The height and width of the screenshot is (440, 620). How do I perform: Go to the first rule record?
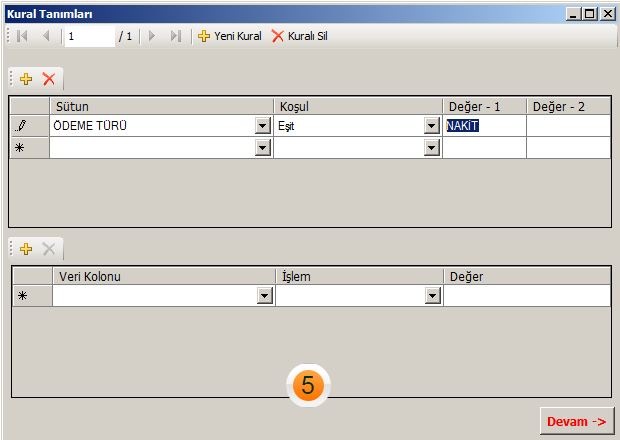point(22,36)
